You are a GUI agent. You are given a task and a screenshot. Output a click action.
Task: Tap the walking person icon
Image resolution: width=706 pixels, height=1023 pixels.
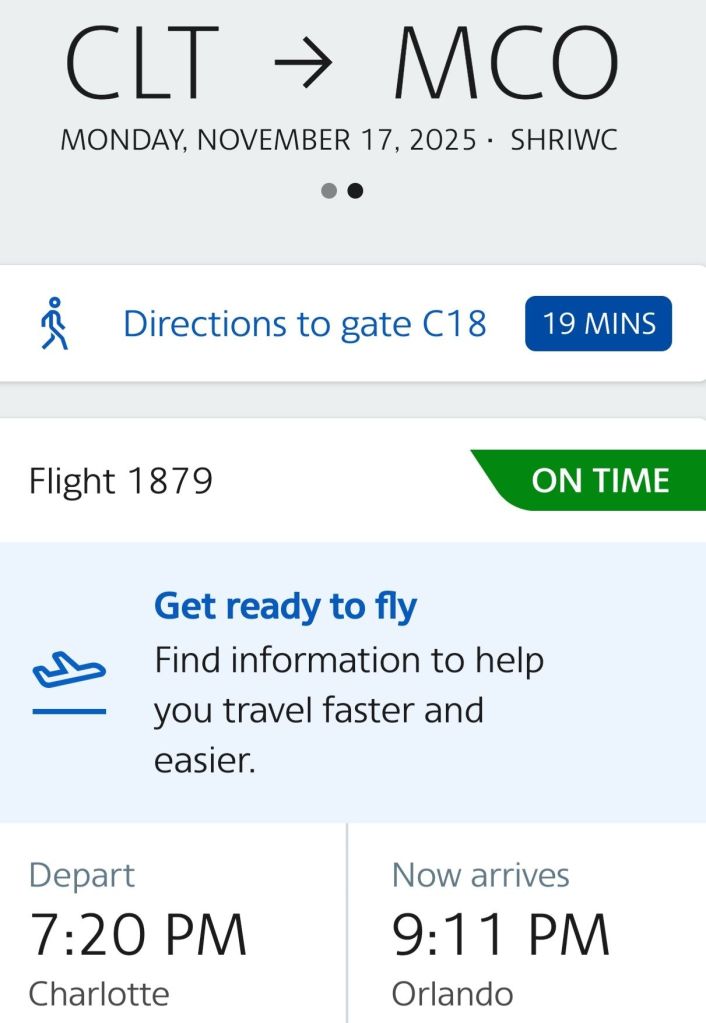coord(56,324)
